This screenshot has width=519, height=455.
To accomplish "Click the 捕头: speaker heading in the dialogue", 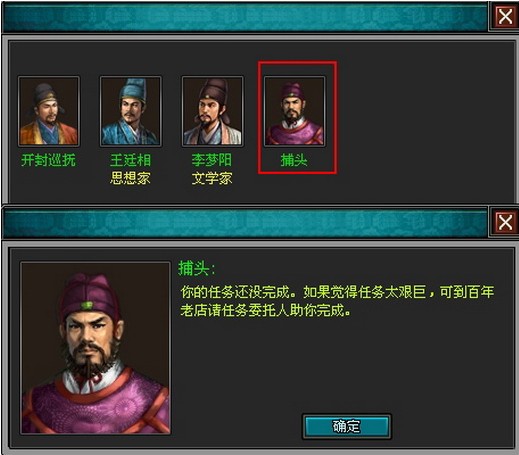I will 197,268.
